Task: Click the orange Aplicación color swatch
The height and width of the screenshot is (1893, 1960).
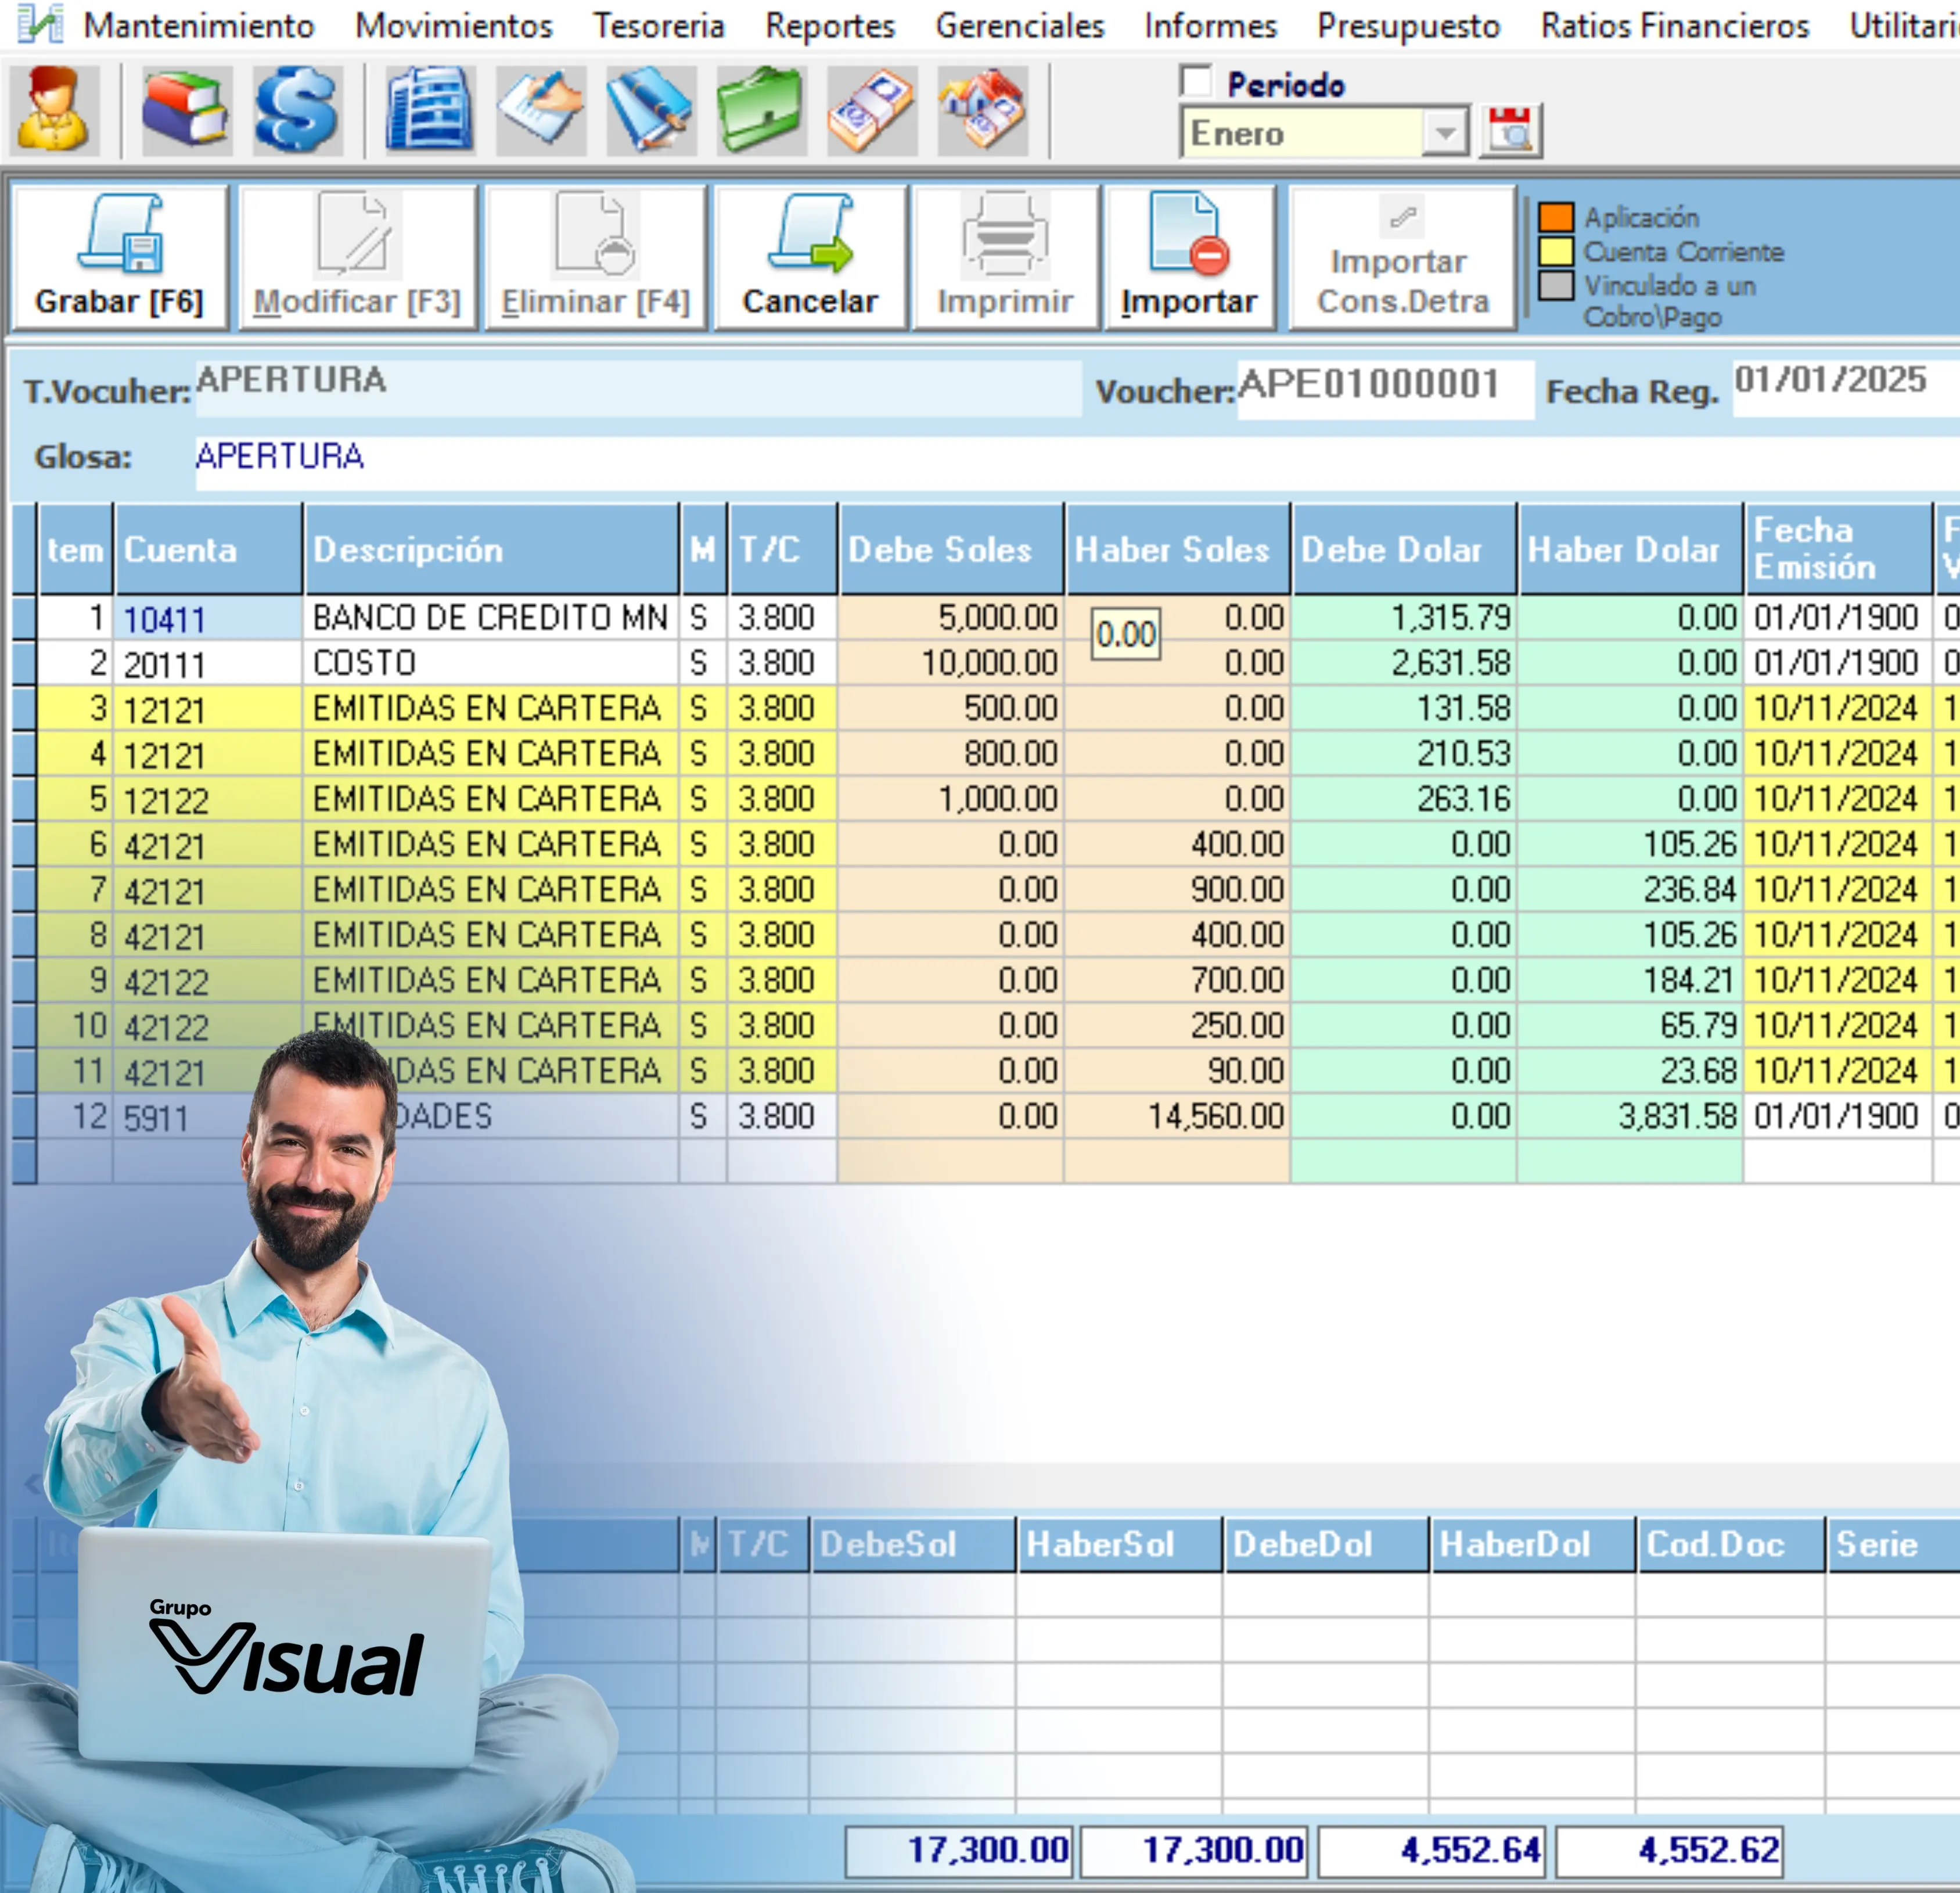Action: pyautogui.click(x=1555, y=217)
